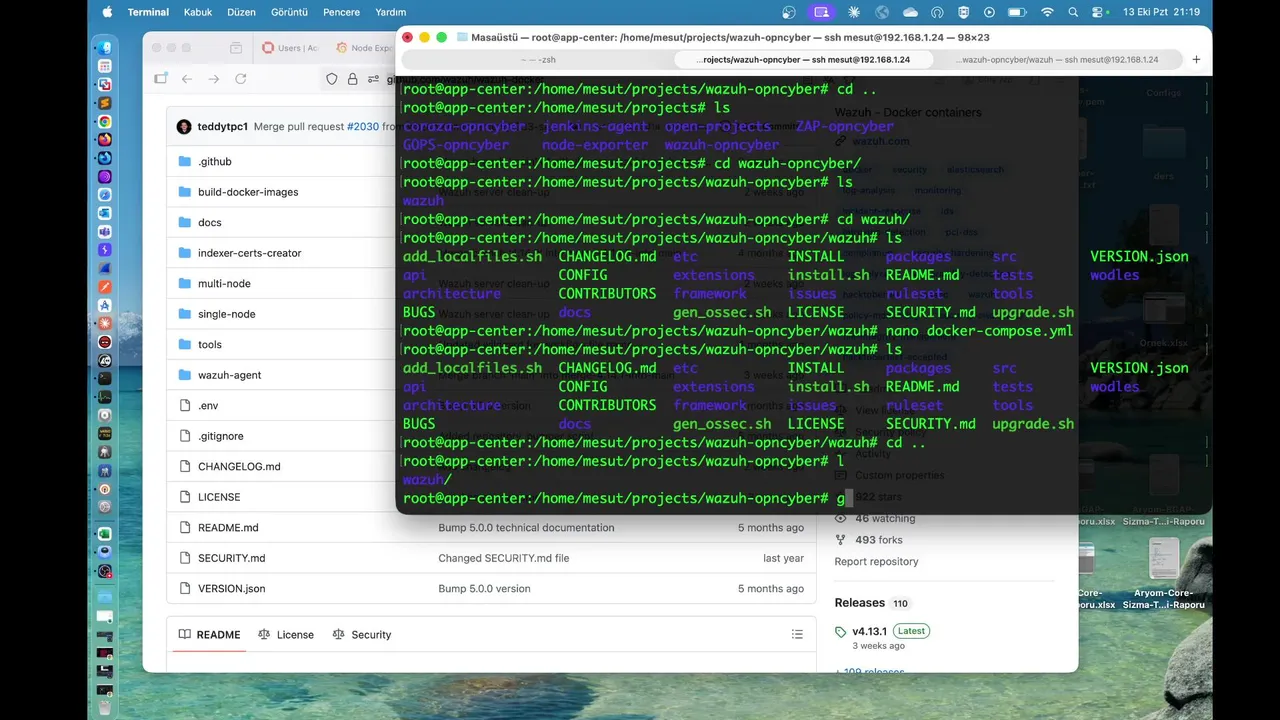Click the padlock site info icon
The height and width of the screenshot is (720, 1280).
point(352,79)
